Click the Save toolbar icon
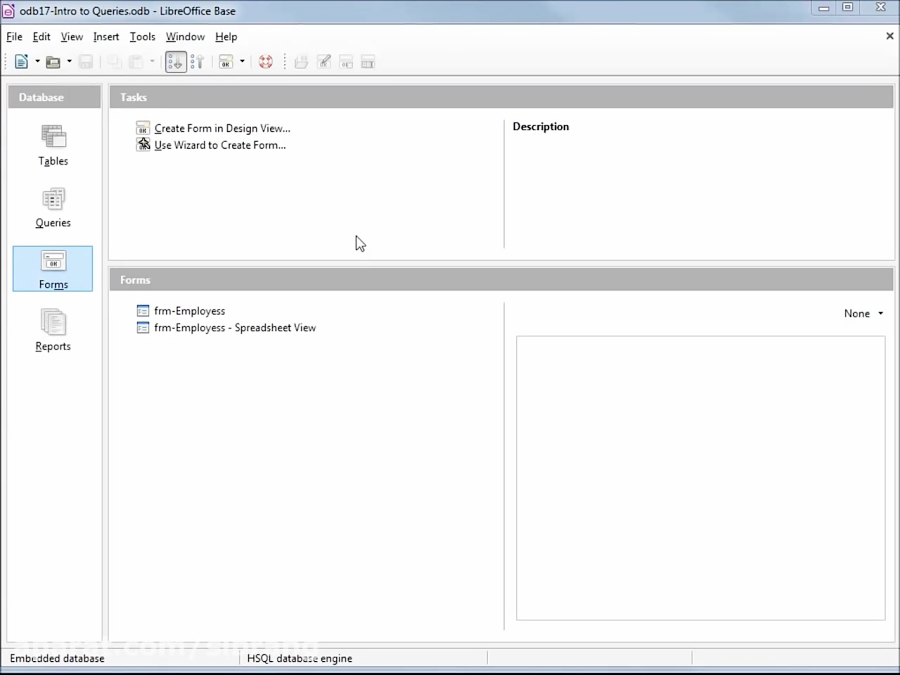 point(86,61)
